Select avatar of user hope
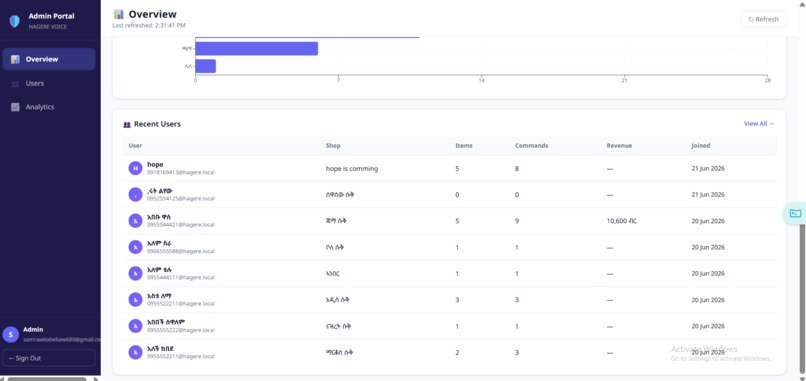 (x=135, y=168)
